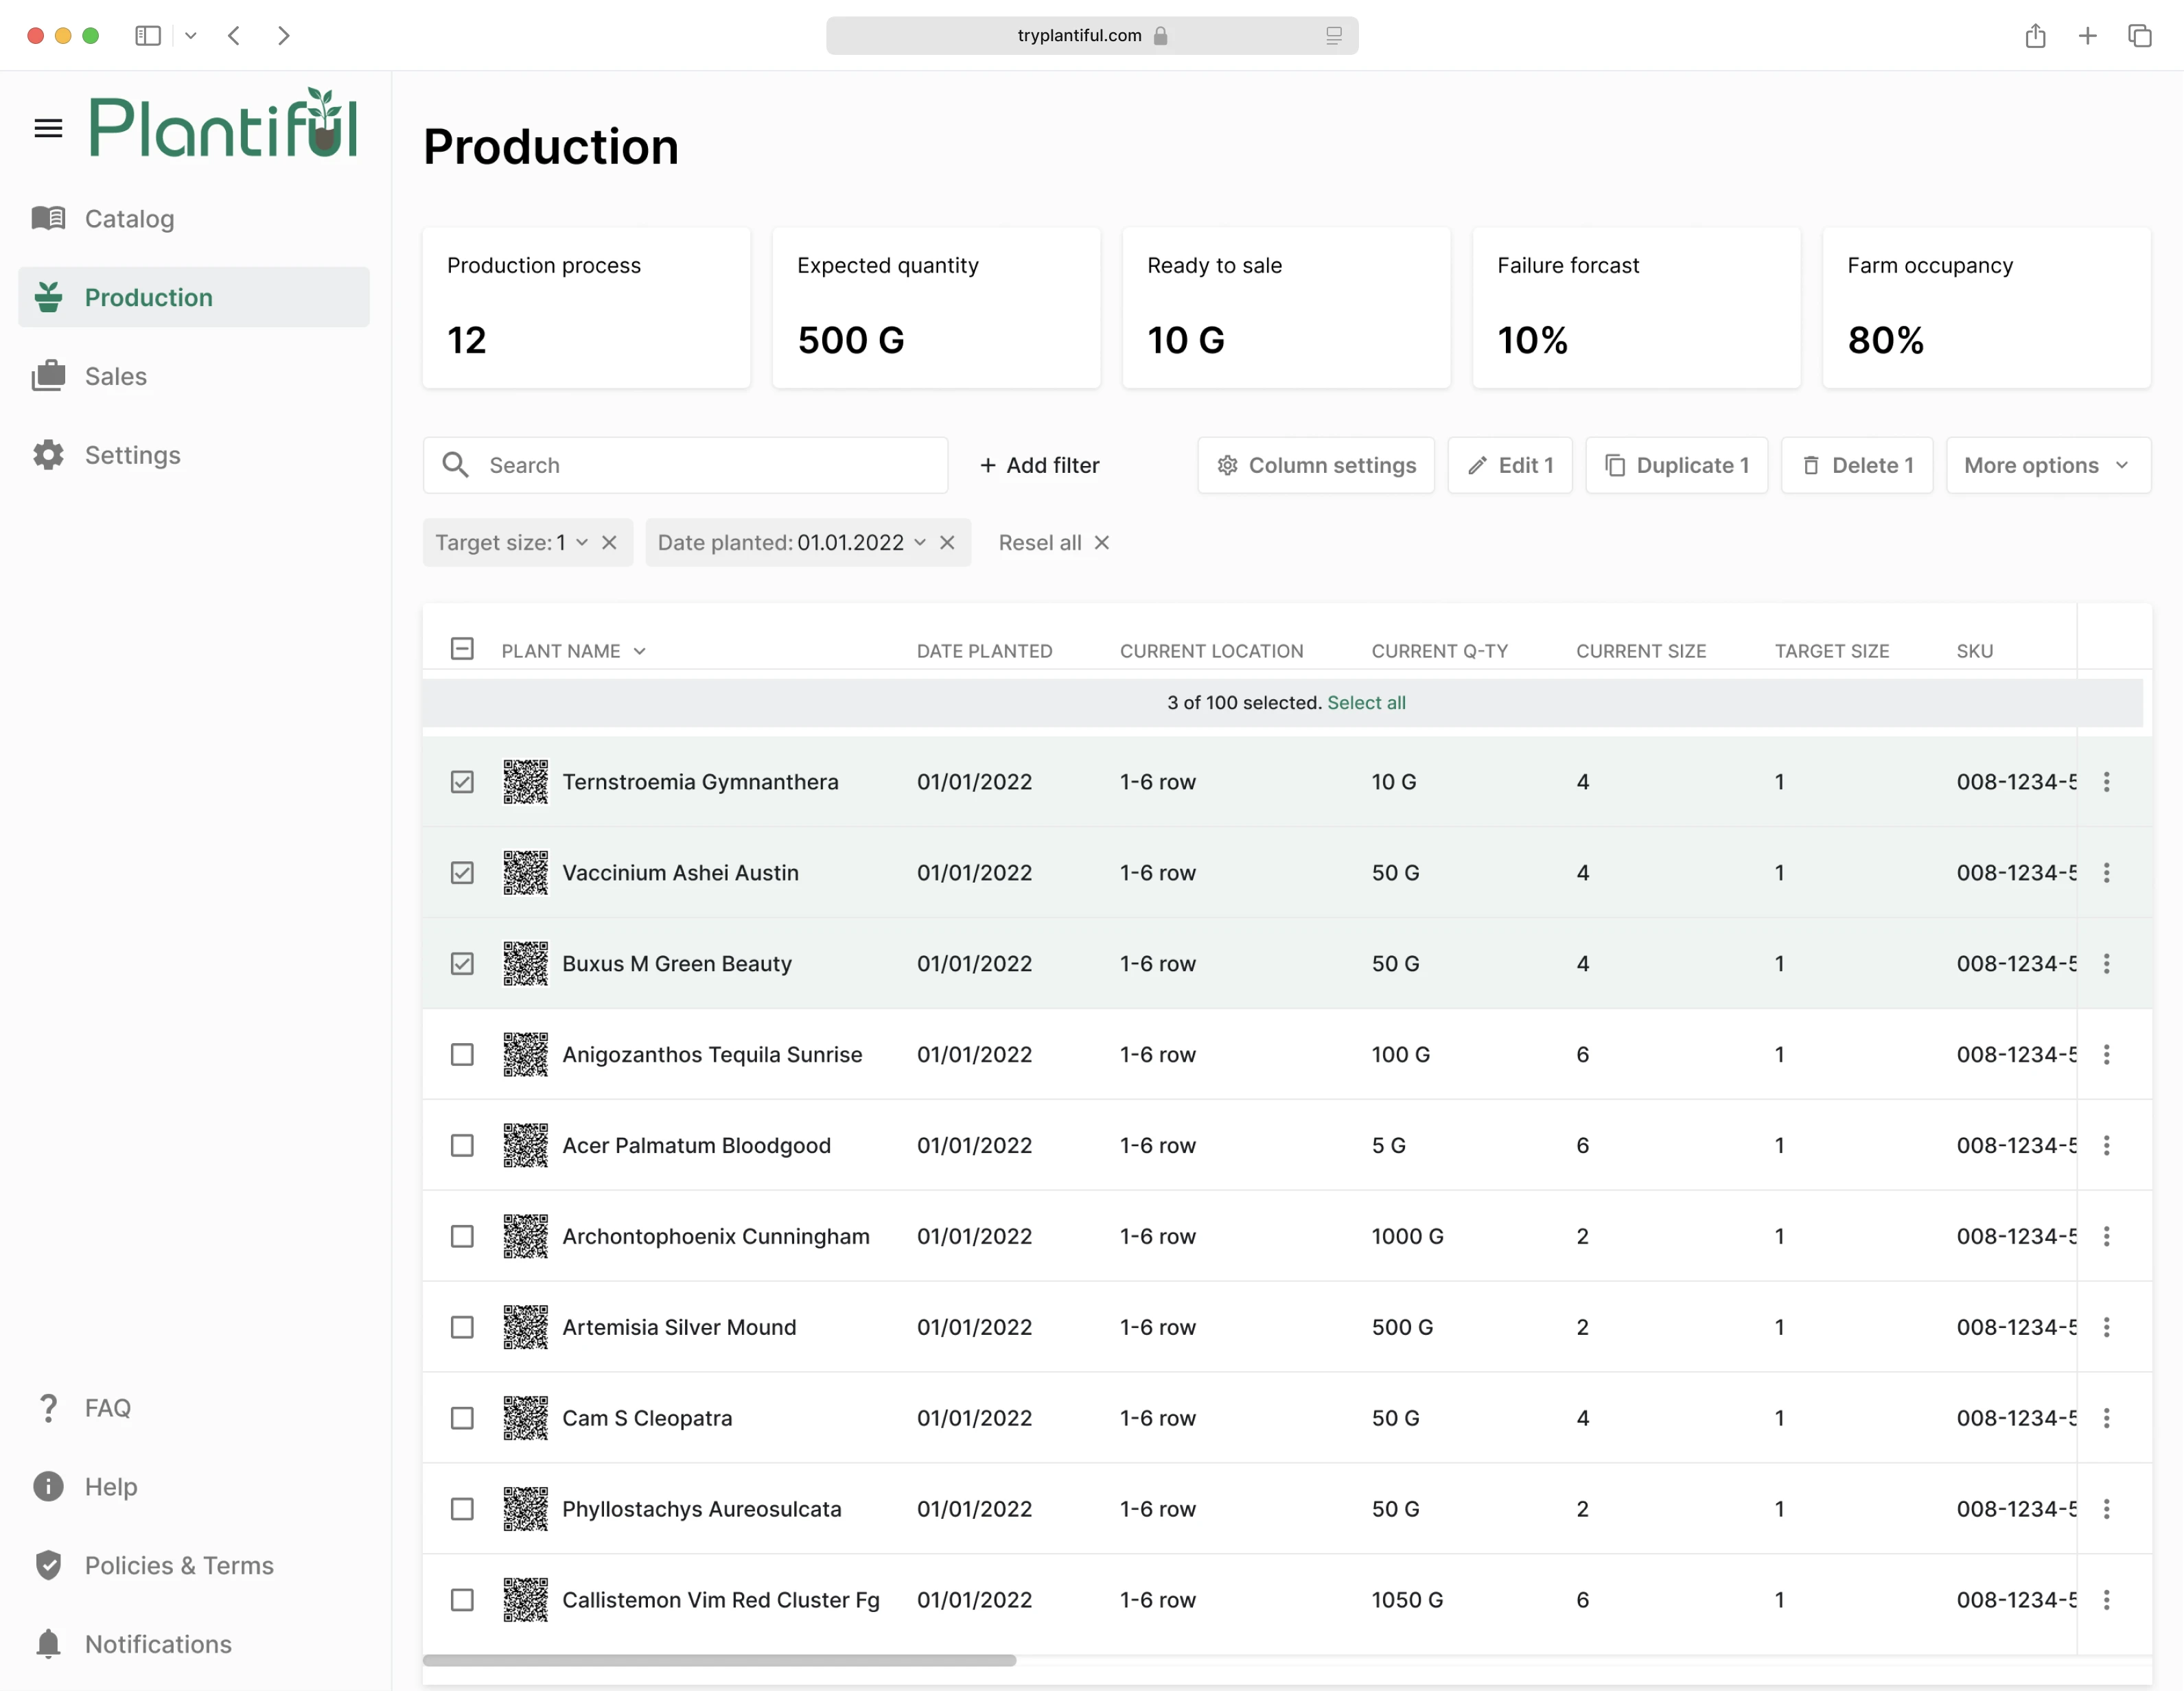This screenshot has width=2184, height=1691.
Task: Click Delete 1 trash button
Action: tap(1857, 465)
